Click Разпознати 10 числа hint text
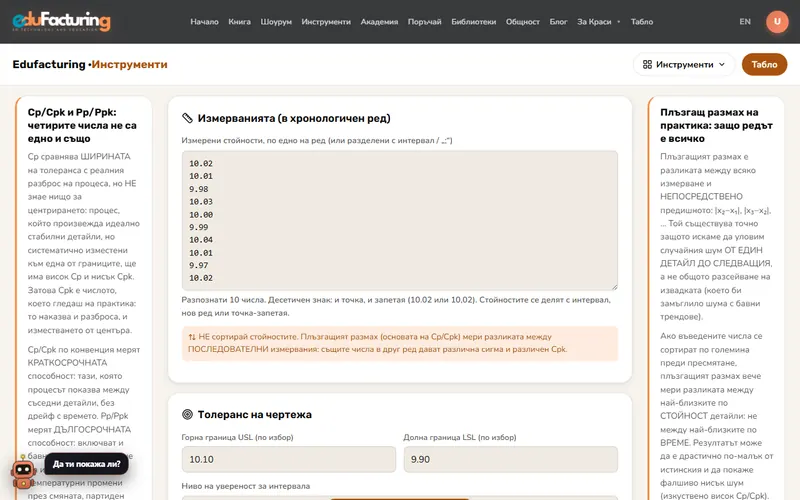The image size is (800, 500). [x=396, y=306]
